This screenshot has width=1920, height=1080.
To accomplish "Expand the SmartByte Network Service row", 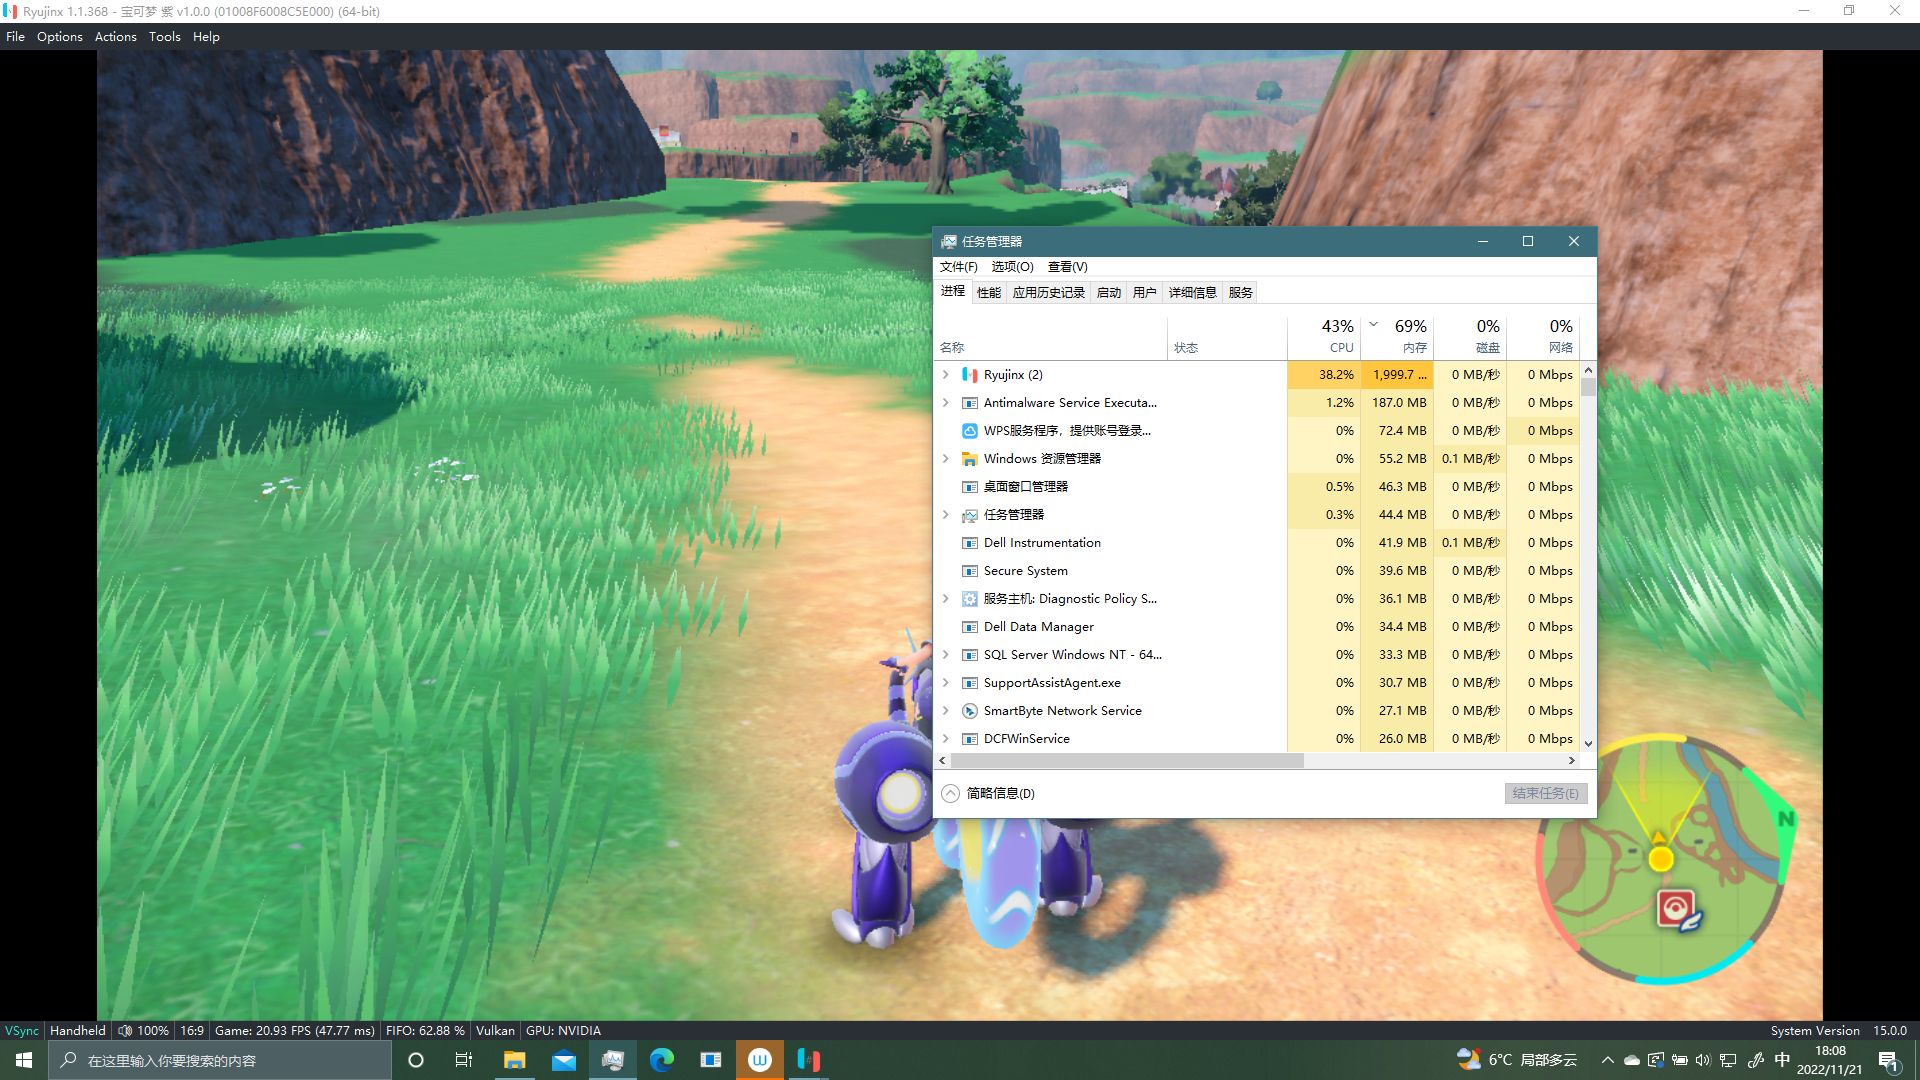I will pos(945,711).
